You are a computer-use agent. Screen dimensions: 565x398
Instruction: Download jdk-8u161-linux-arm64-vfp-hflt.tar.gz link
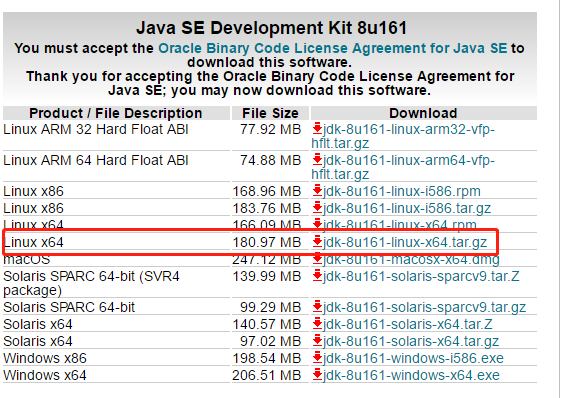pyautogui.click(x=403, y=167)
